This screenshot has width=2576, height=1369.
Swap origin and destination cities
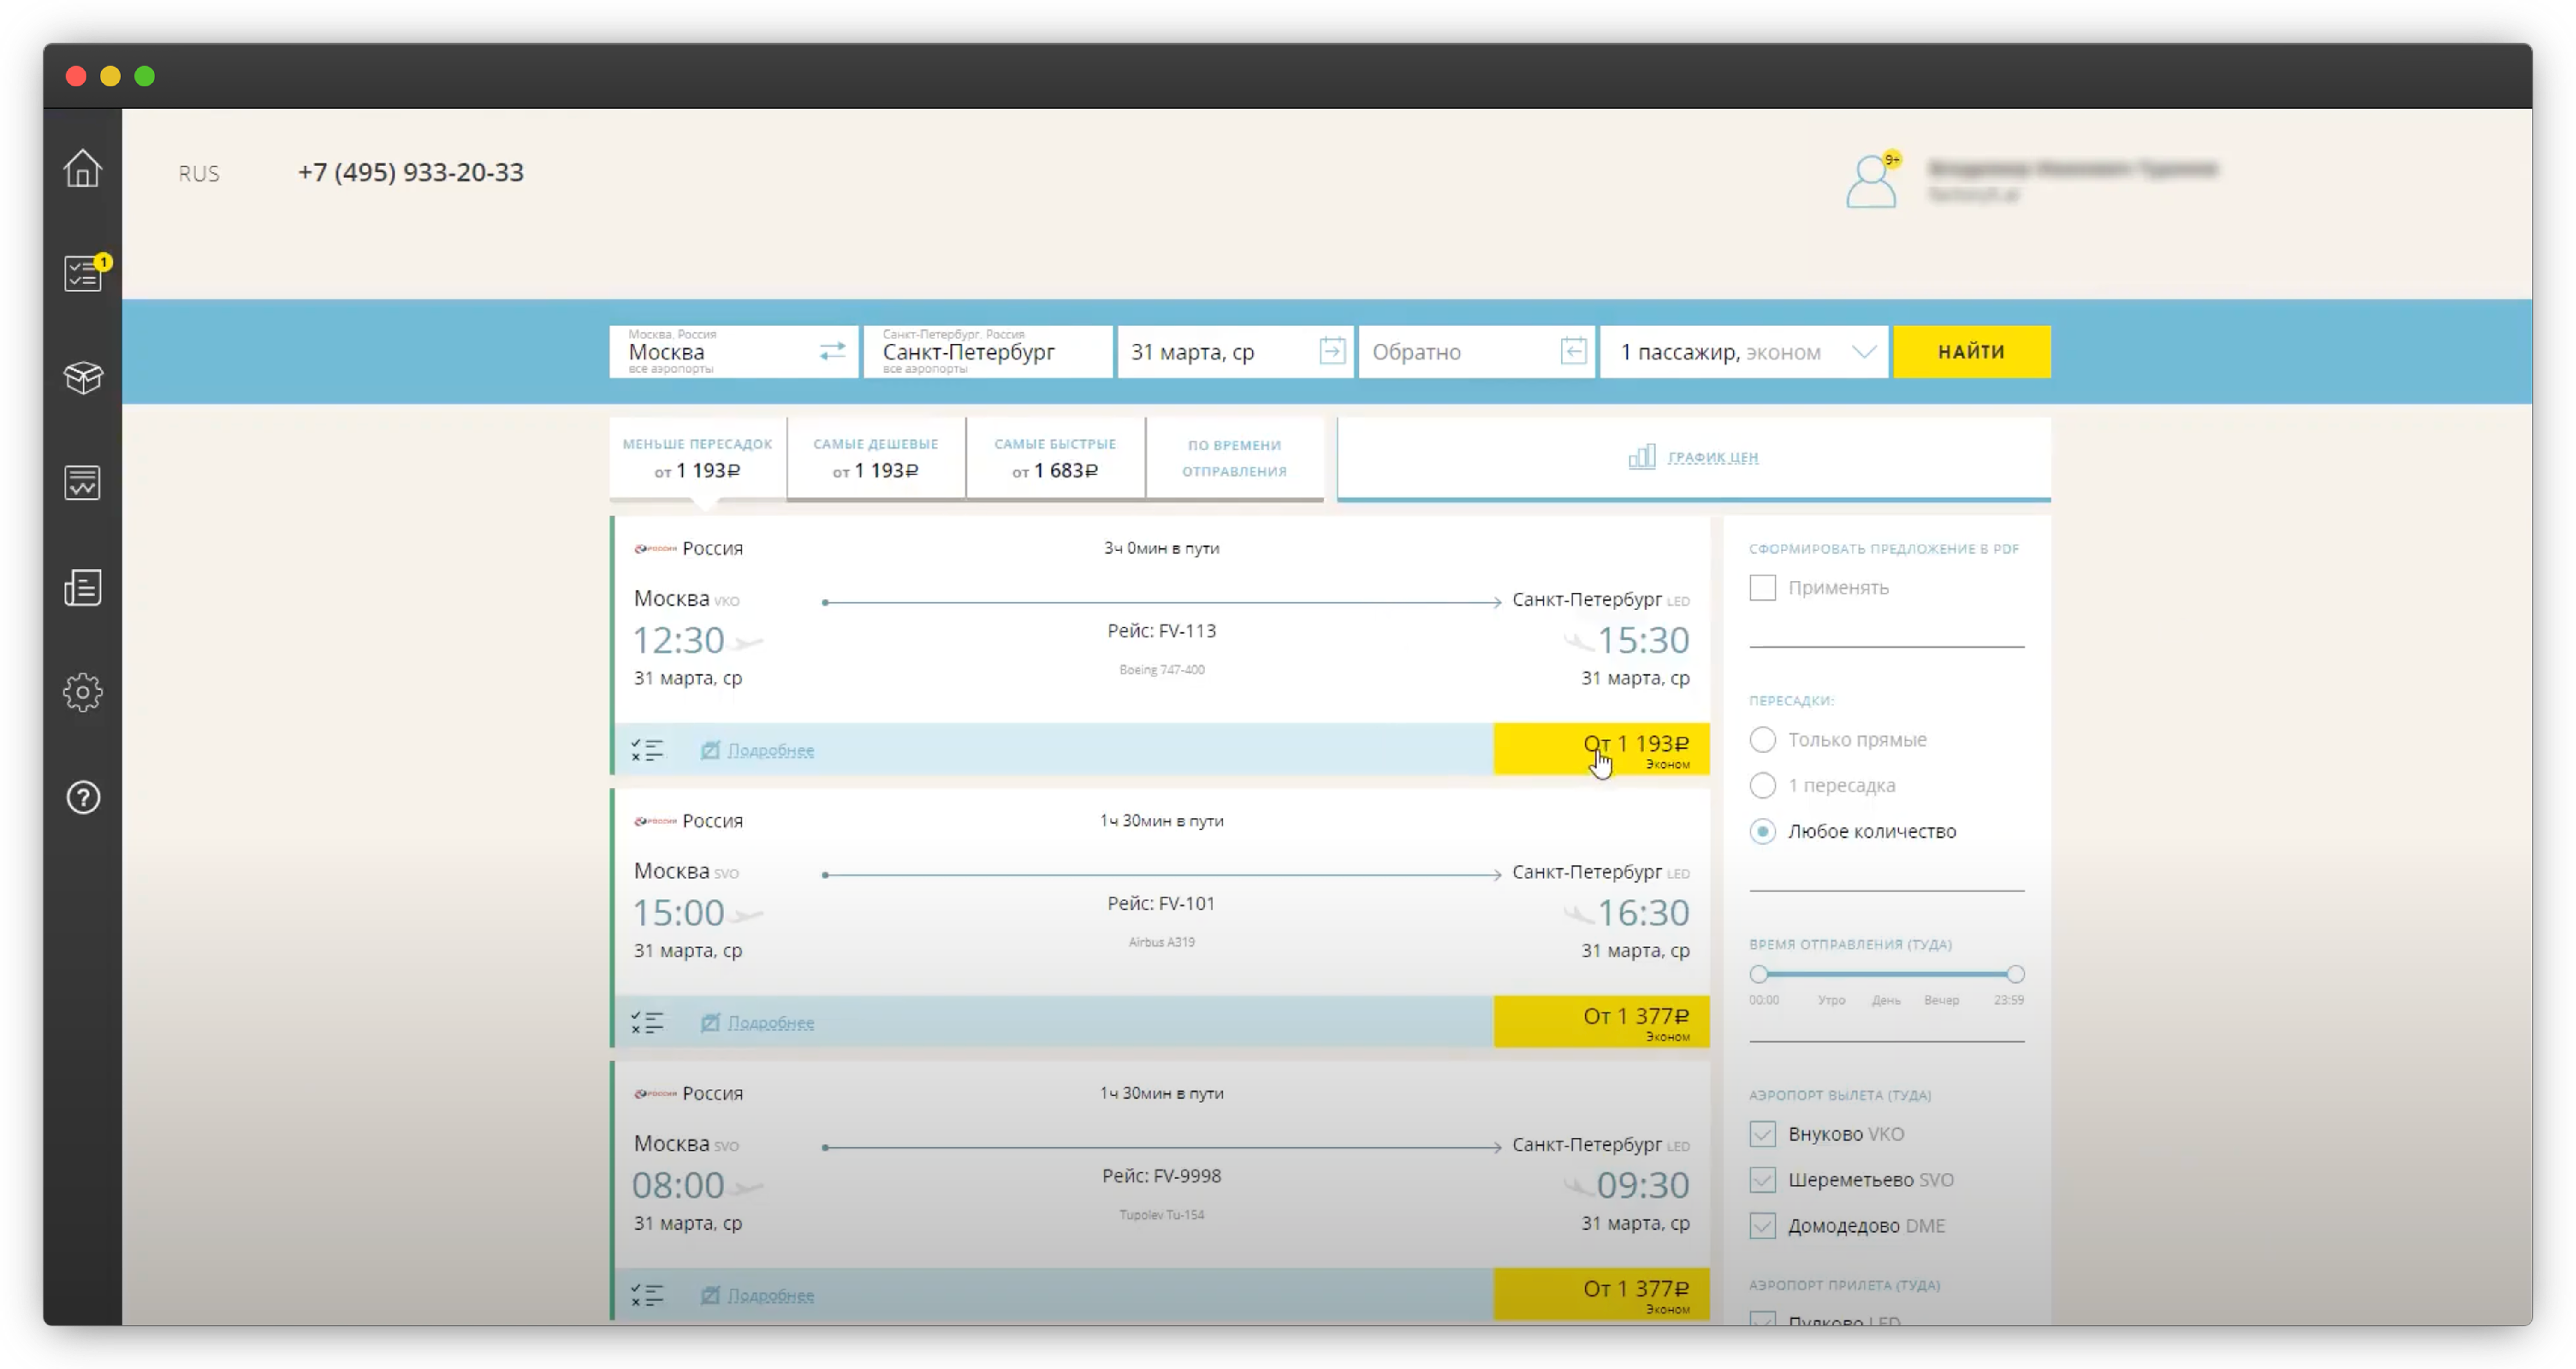click(832, 351)
